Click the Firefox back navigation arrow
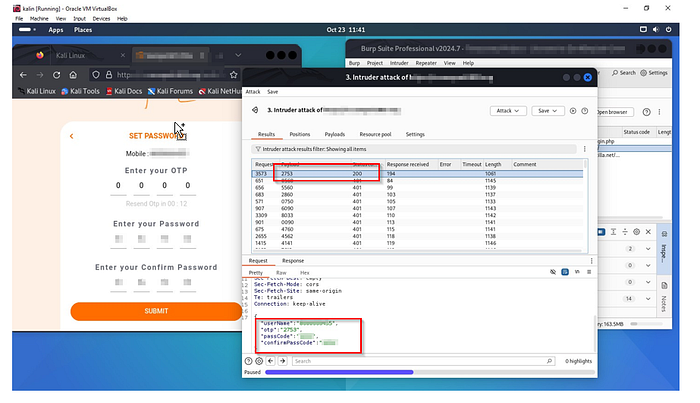700x403 pixels. [23, 75]
